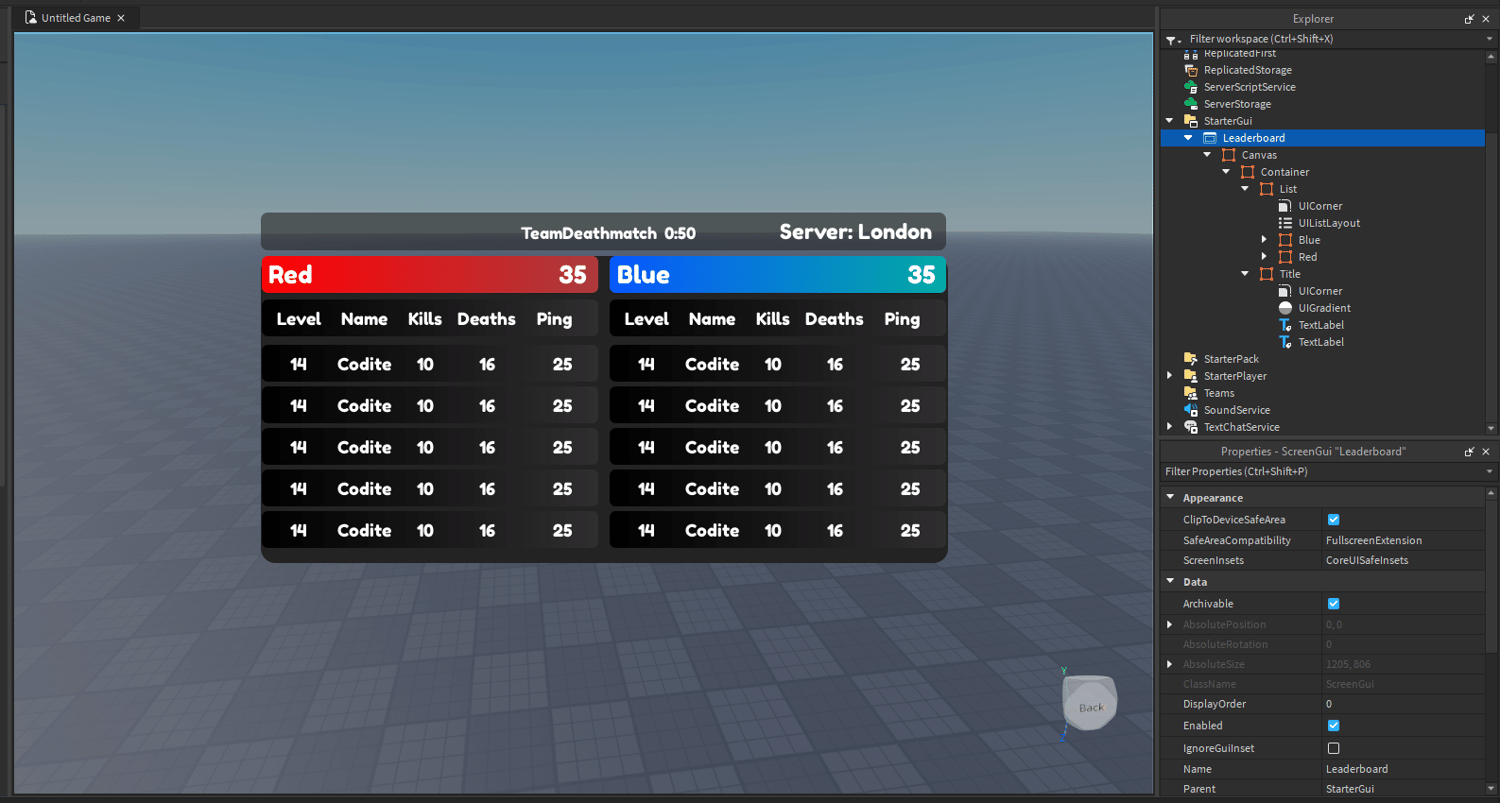The height and width of the screenshot is (803, 1500).
Task: Collapse the Leaderboard tree node
Action: 1188,138
